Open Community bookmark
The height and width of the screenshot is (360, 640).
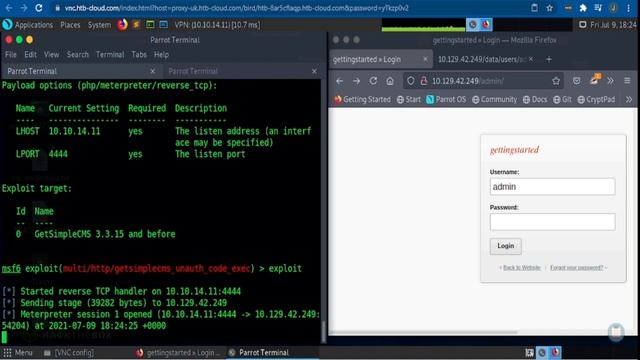494,100
